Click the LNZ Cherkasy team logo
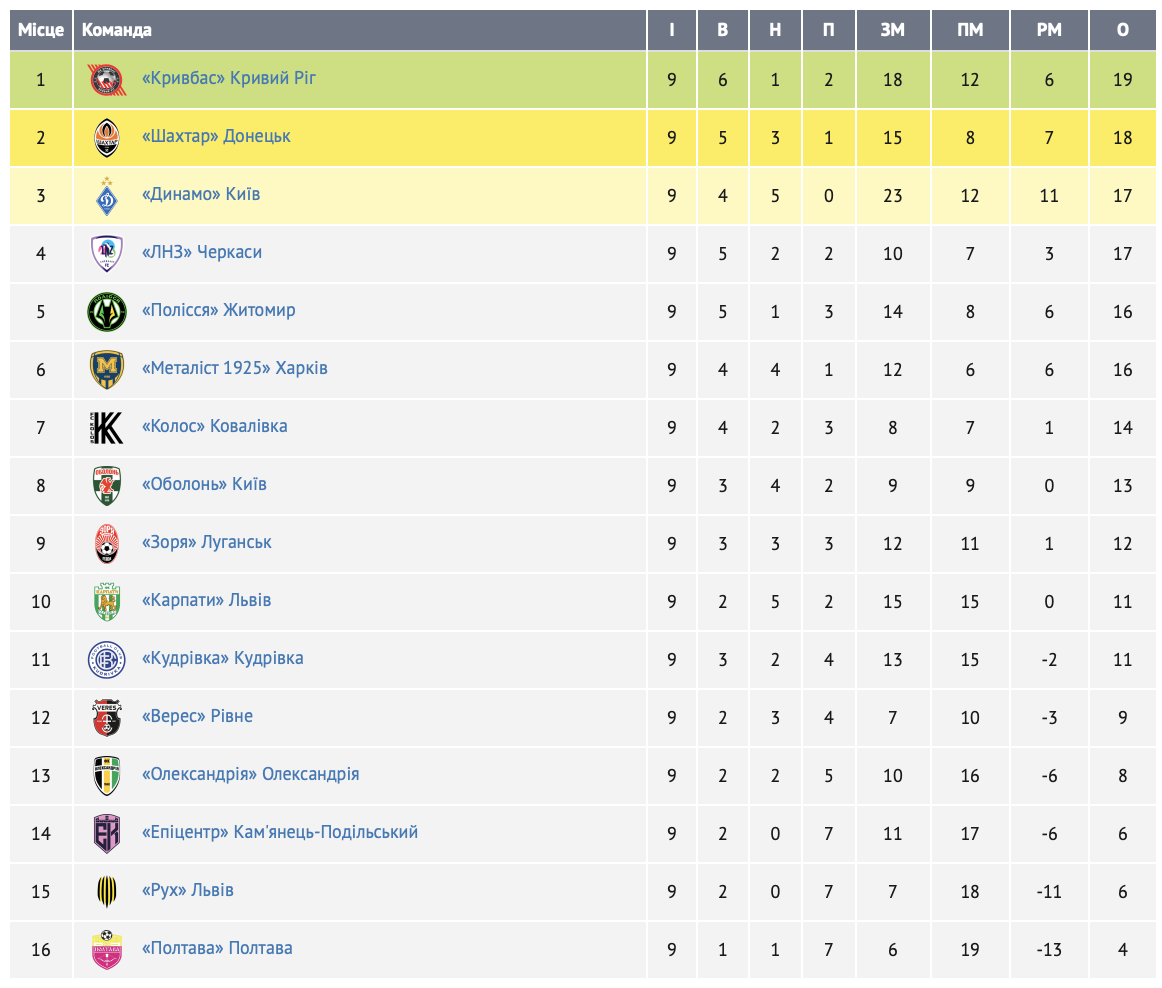The image size is (1162, 988). (106, 253)
